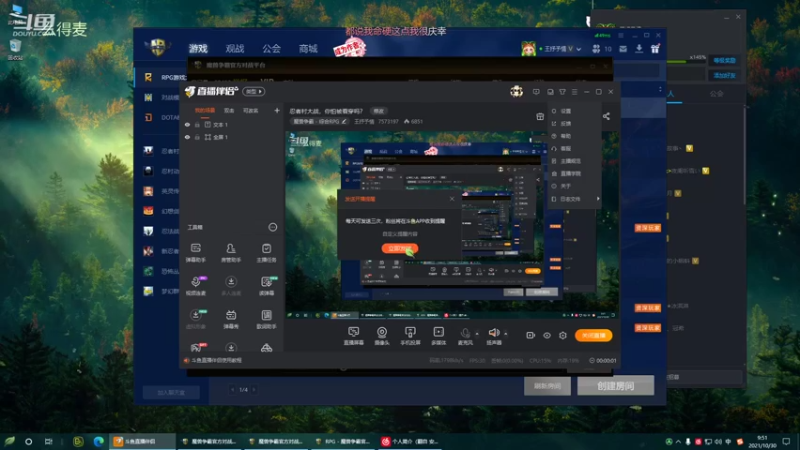Screen dimensions: 800x450
Task: Open the 歌词助手 tool icon
Action: [x=266, y=319]
